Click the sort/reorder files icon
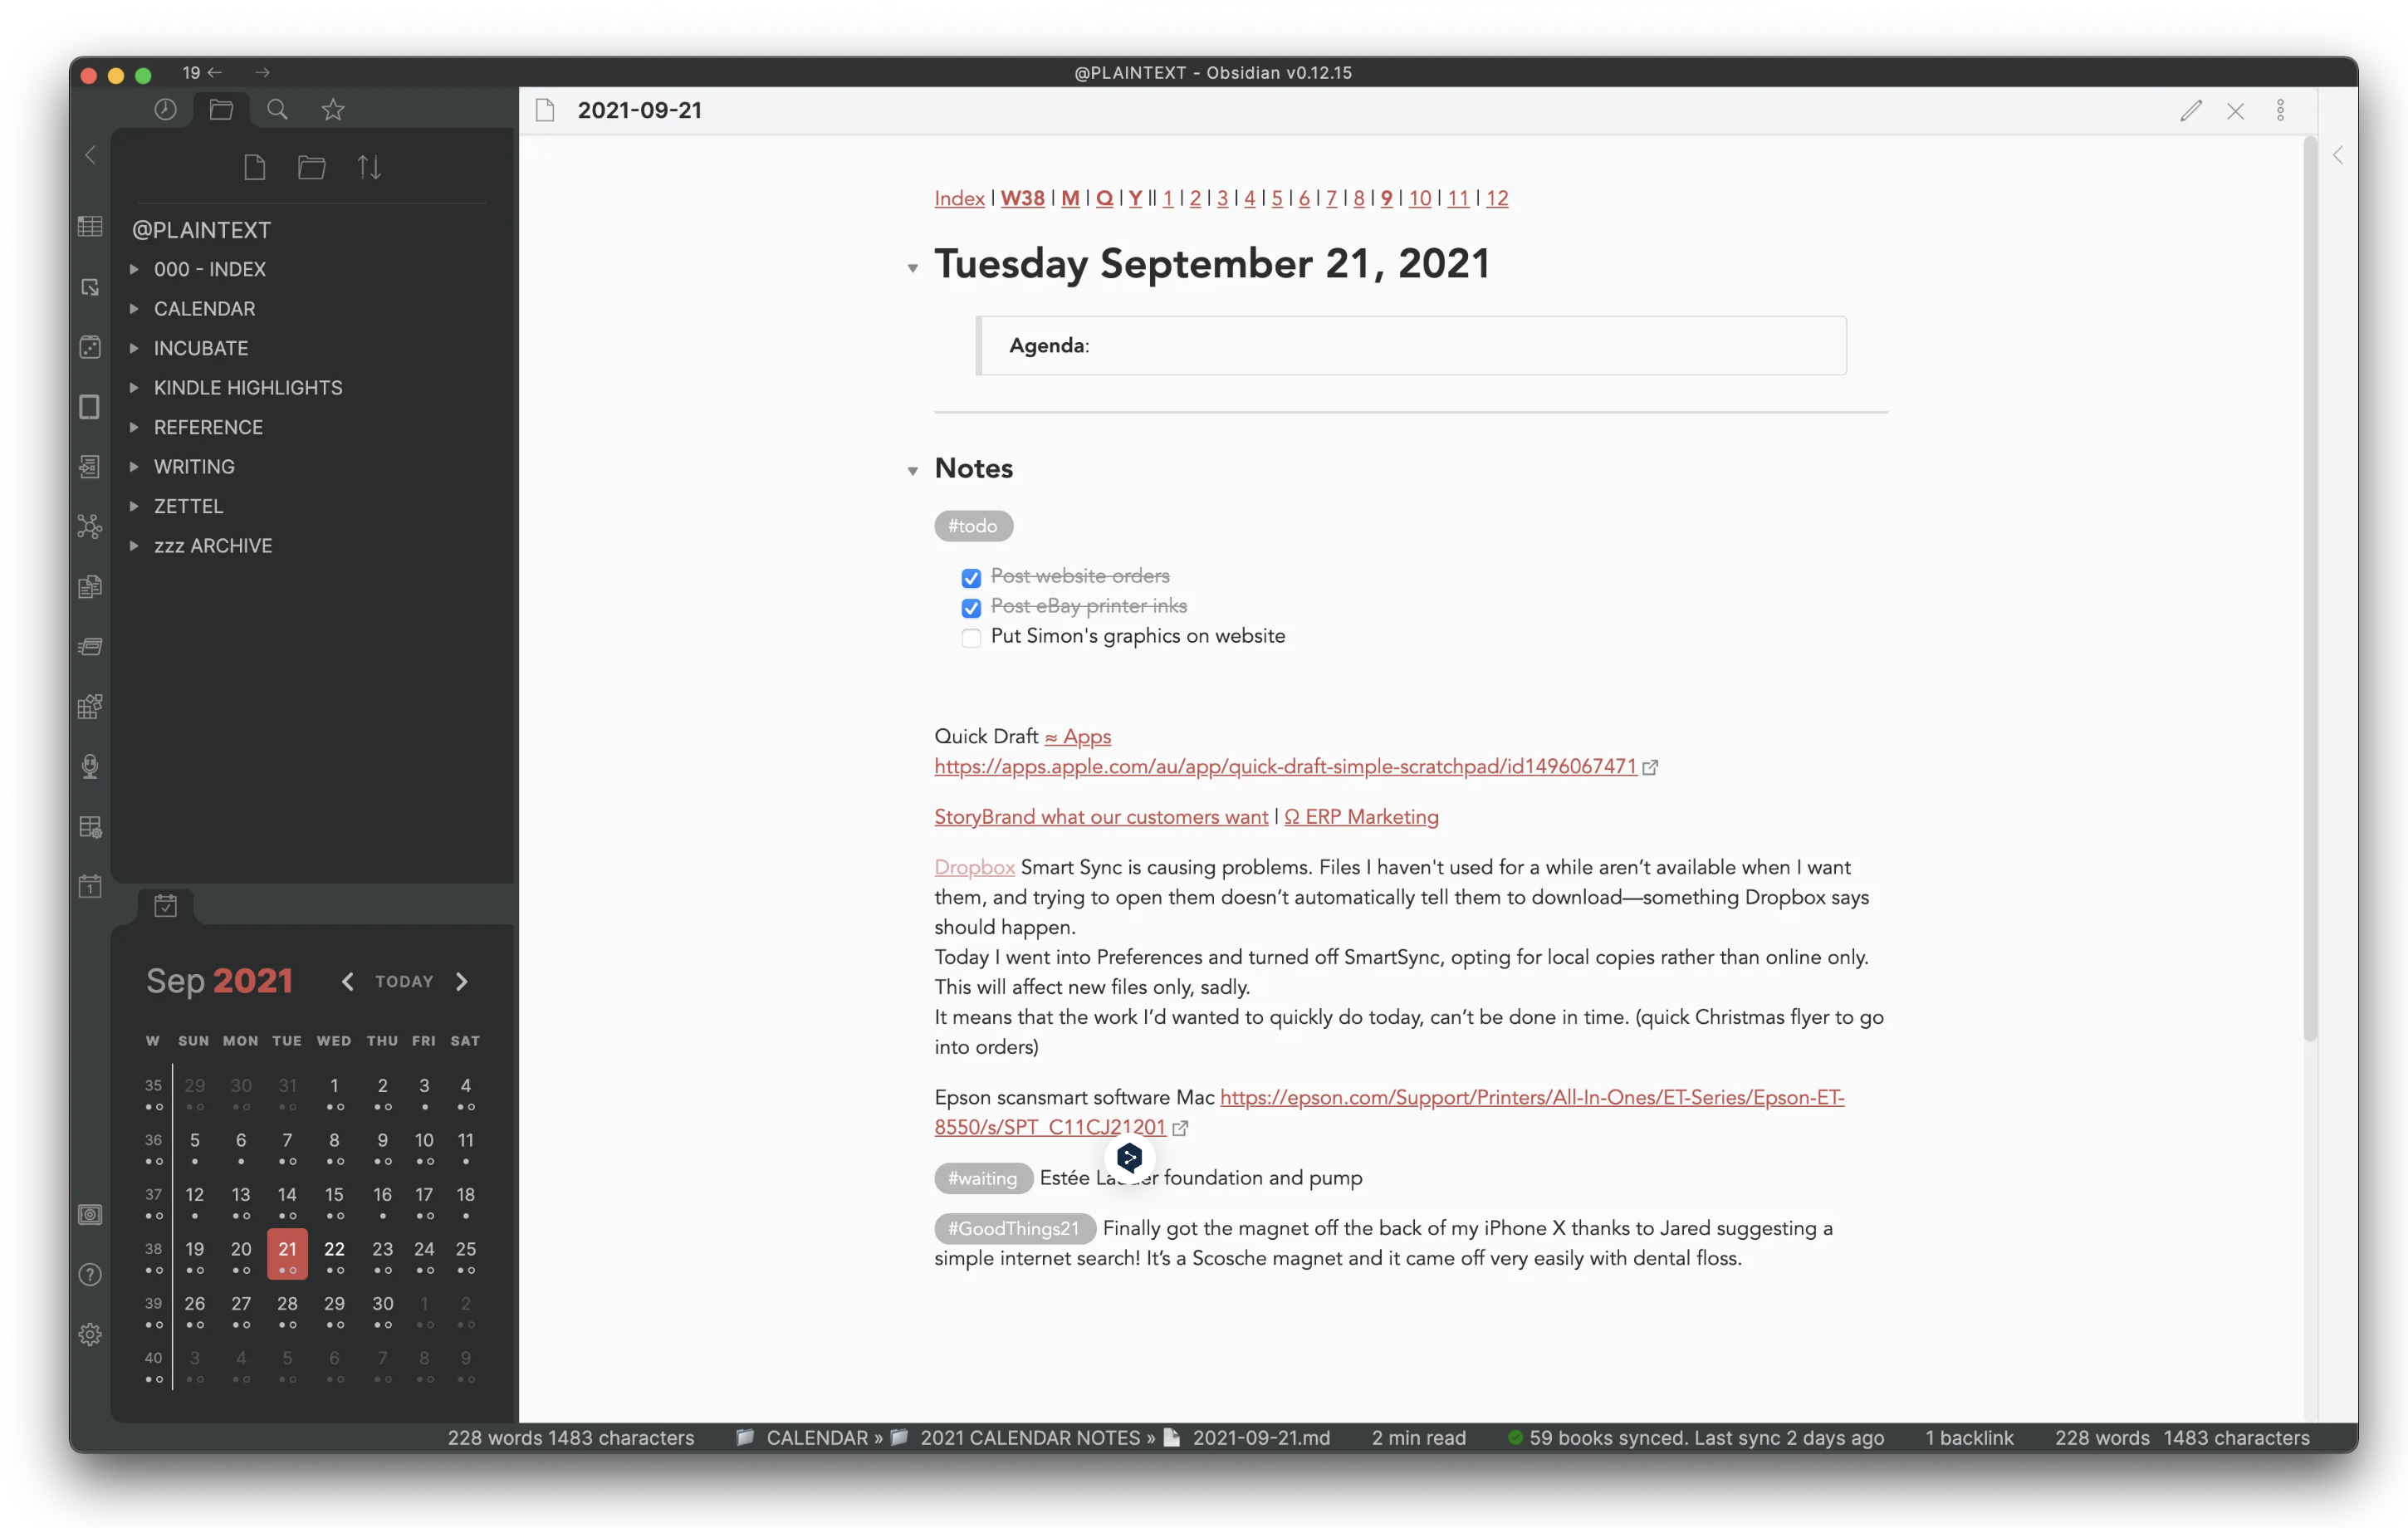The image size is (2408, 1528). [370, 167]
